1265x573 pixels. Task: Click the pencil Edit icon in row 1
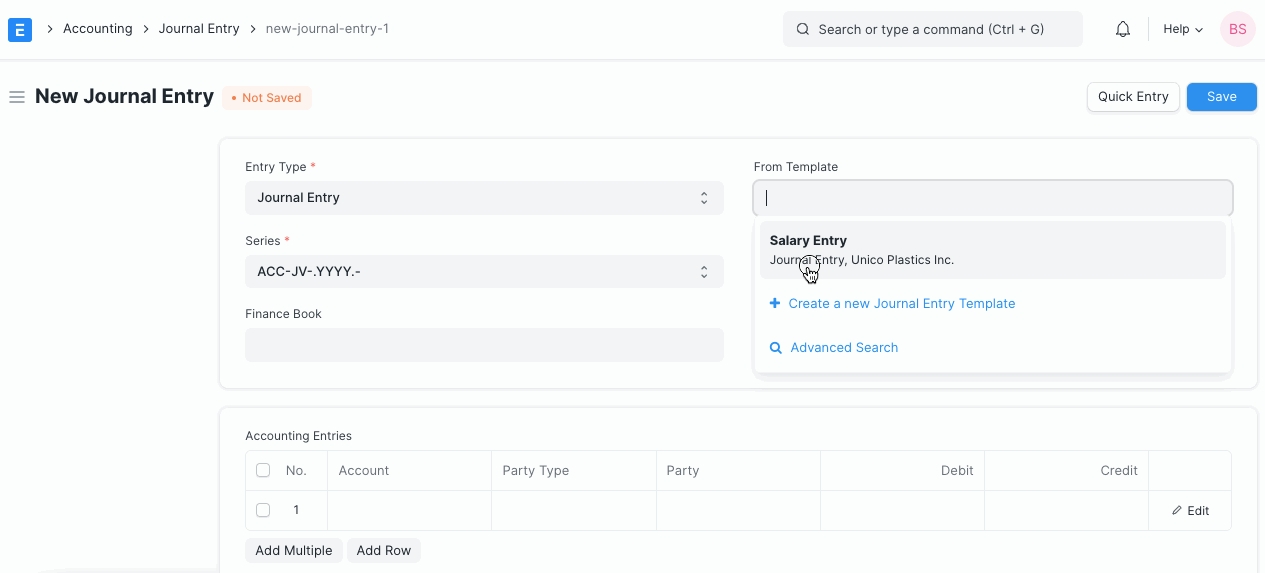(1177, 511)
